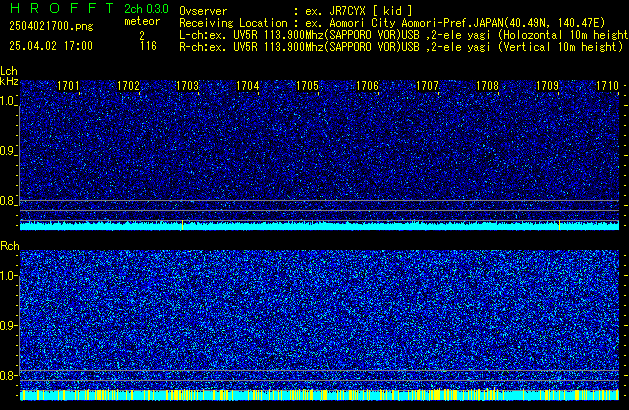Click the date 25.04.02 17:00
Viewport: 629px width, 410px height.
tap(51, 46)
